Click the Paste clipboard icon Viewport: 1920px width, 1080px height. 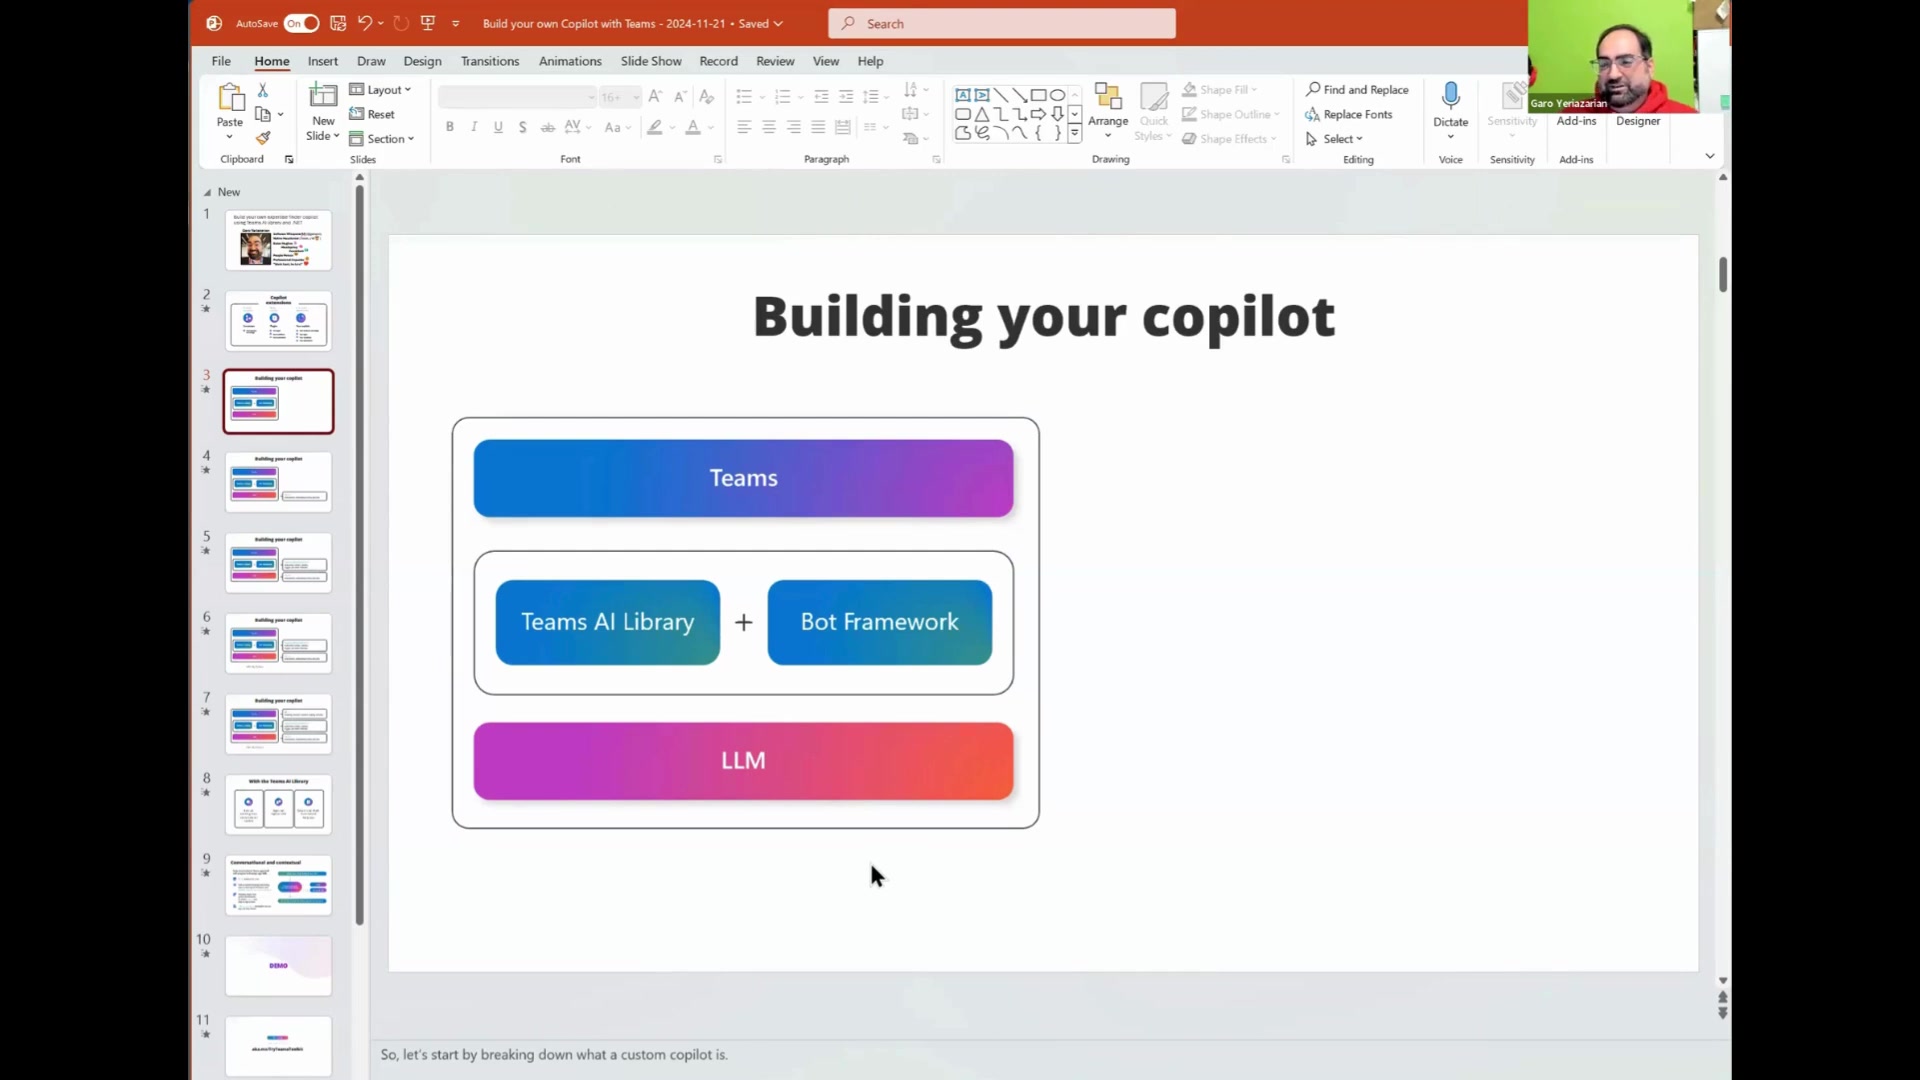click(x=230, y=98)
